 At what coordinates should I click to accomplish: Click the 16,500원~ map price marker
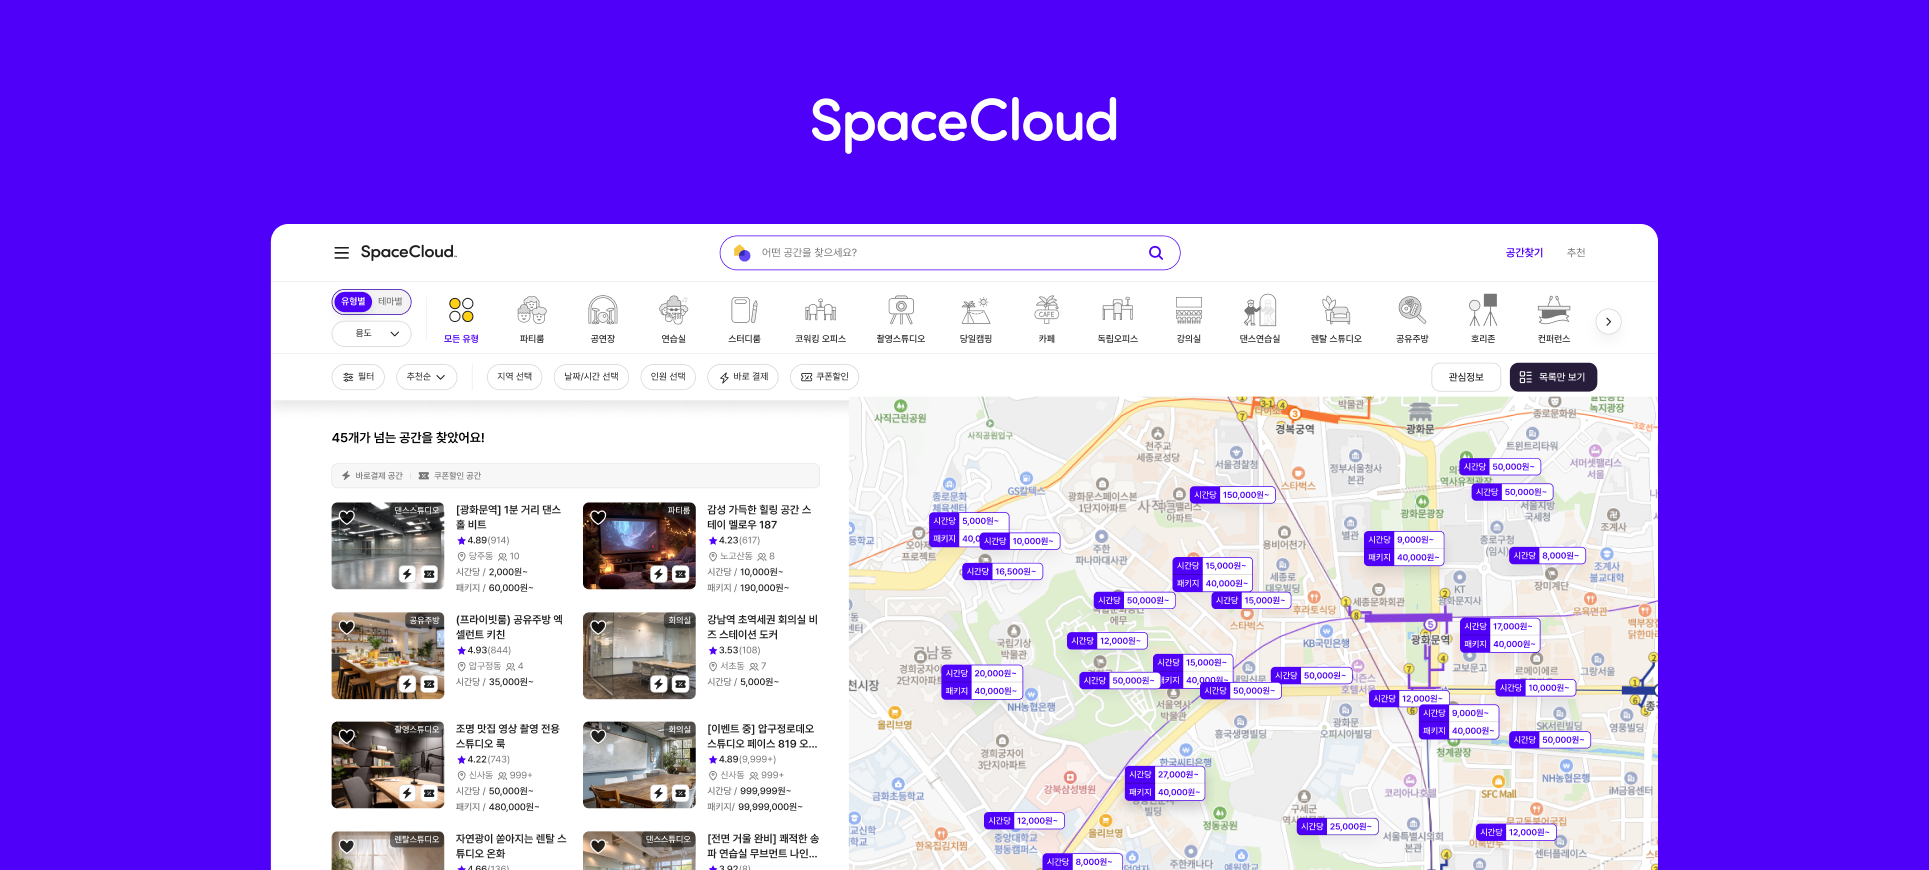(x=1002, y=572)
